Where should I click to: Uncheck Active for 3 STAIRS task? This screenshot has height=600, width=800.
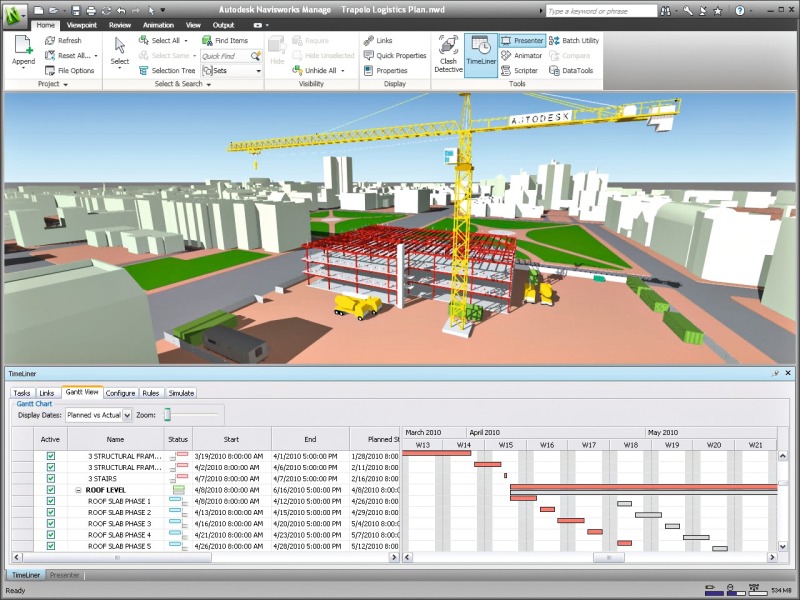pos(51,479)
